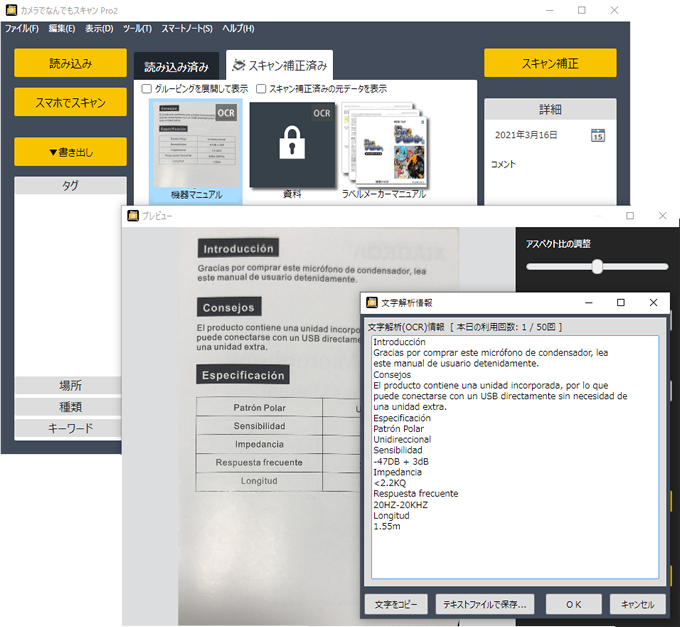Click the 文字をコピー button

click(x=397, y=604)
